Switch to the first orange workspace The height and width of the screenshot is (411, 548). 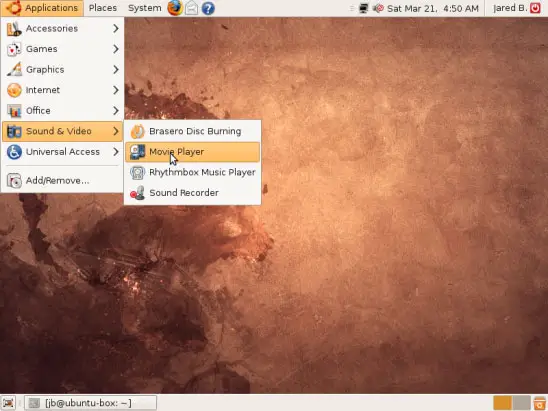click(x=503, y=403)
